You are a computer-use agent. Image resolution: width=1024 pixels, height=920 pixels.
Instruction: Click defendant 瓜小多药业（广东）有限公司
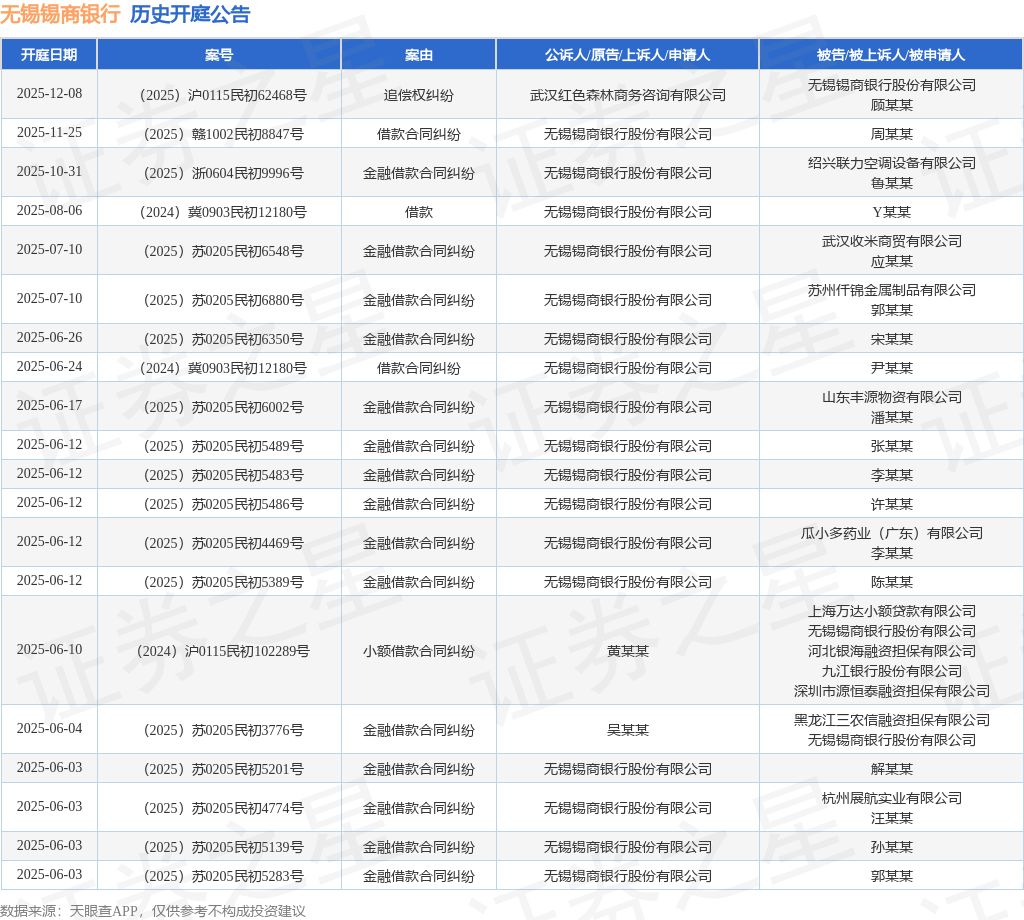click(891, 533)
